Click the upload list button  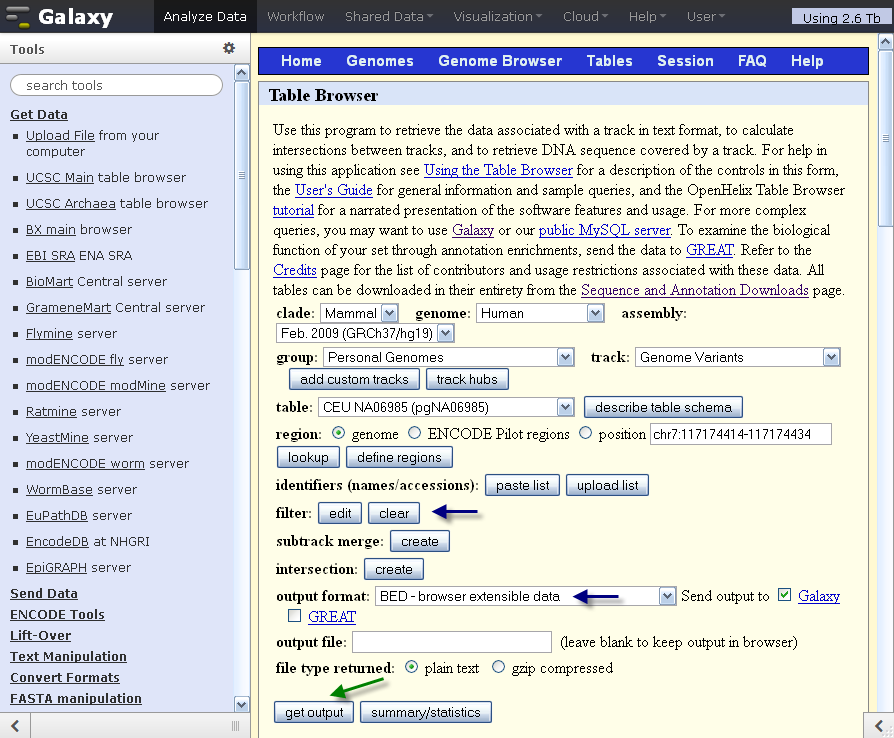click(607, 485)
